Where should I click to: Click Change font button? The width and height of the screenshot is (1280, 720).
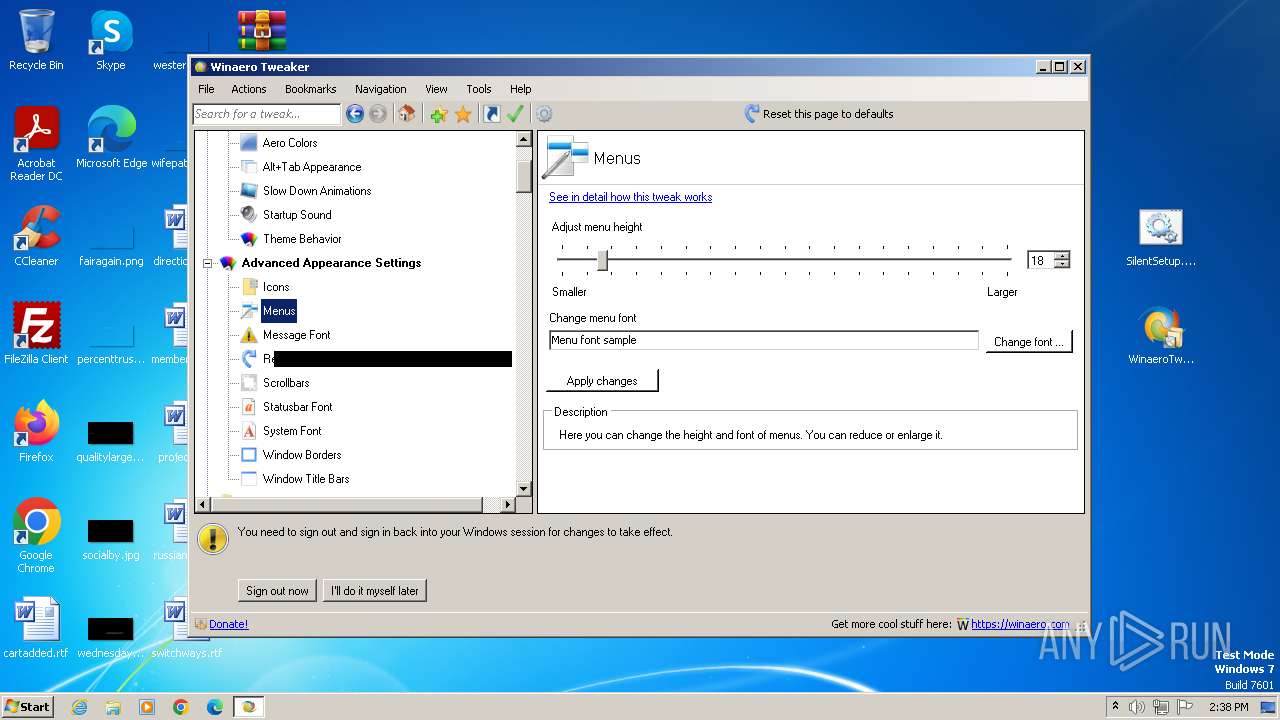click(1029, 342)
